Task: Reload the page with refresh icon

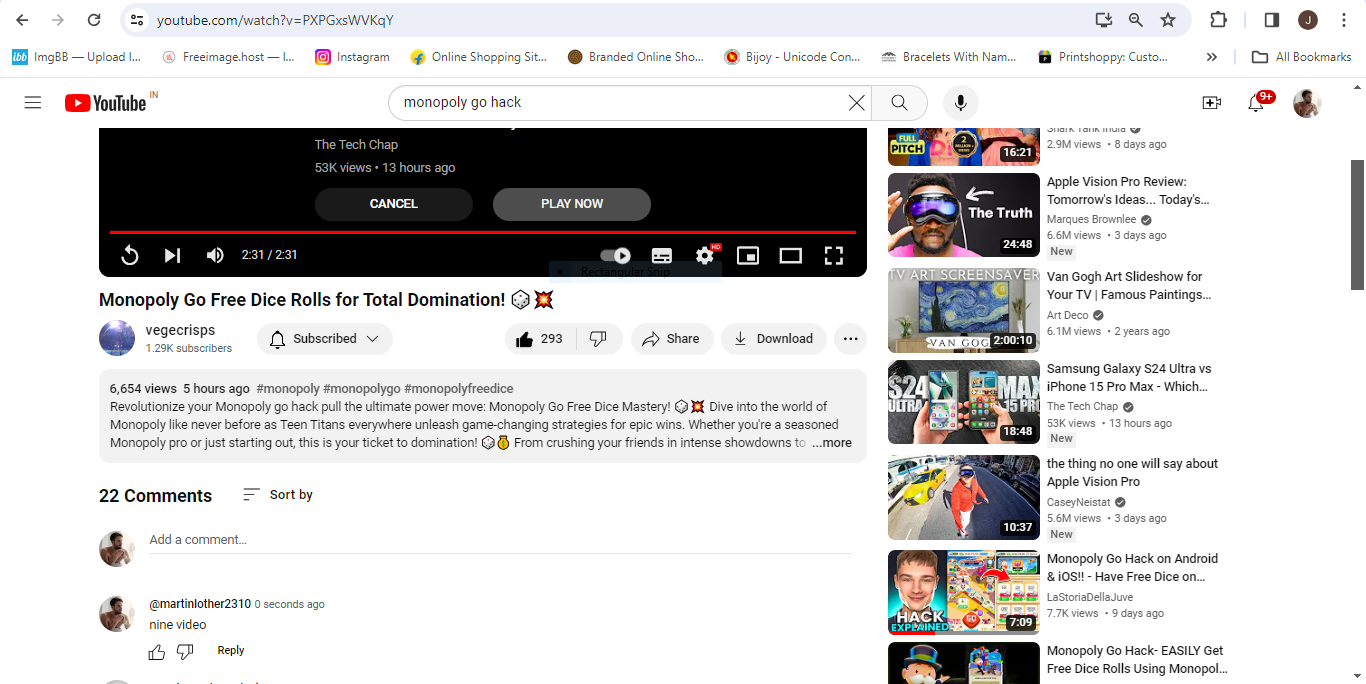Action: (94, 20)
